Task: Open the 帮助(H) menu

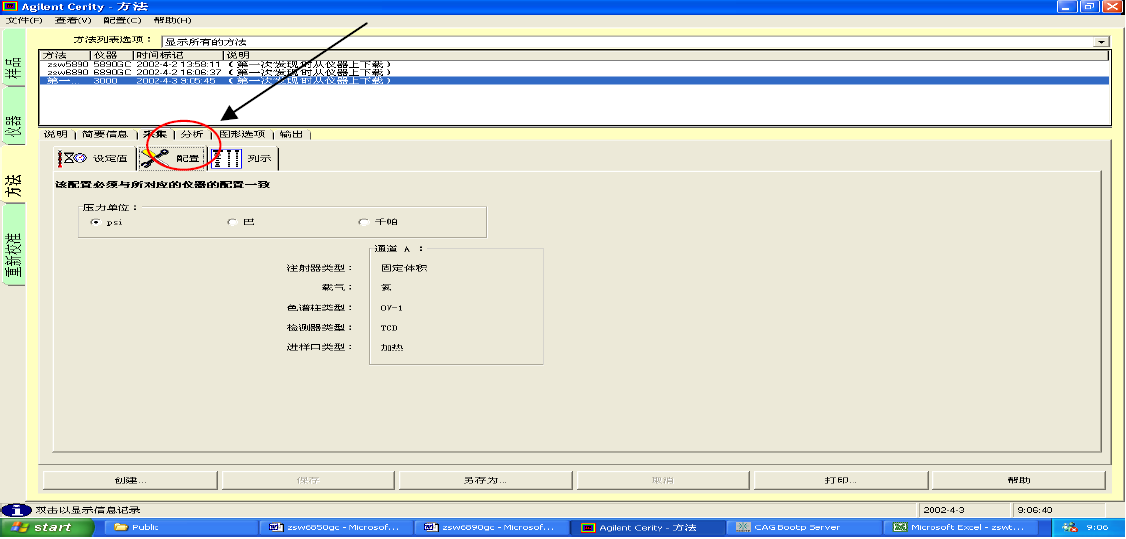Action: click(x=172, y=20)
